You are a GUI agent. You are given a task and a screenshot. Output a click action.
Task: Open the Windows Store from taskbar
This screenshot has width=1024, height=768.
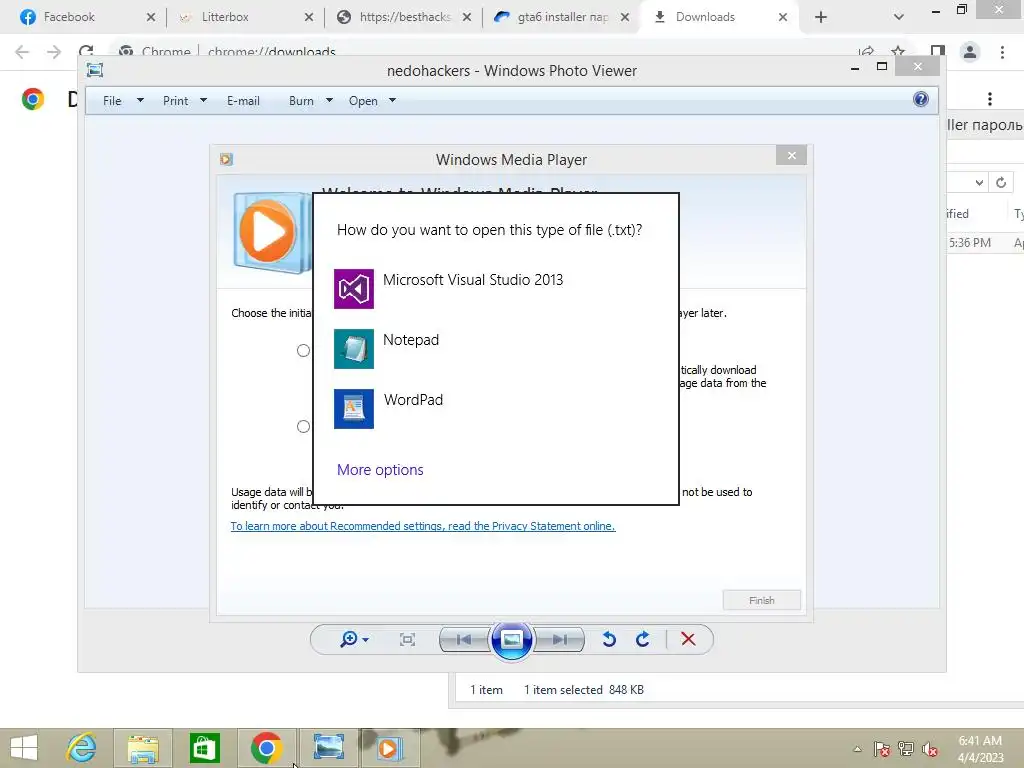(x=204, y=748)
